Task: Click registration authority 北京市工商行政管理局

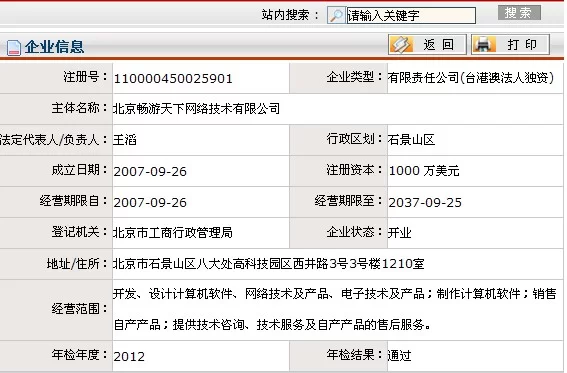Action: (x=172, y=232)
